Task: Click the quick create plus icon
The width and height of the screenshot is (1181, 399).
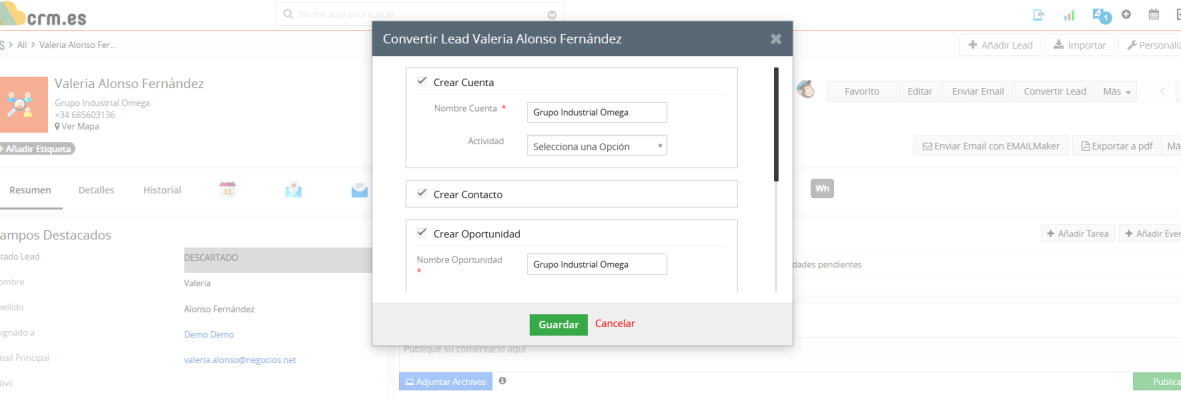Action: coord(1126,14)
